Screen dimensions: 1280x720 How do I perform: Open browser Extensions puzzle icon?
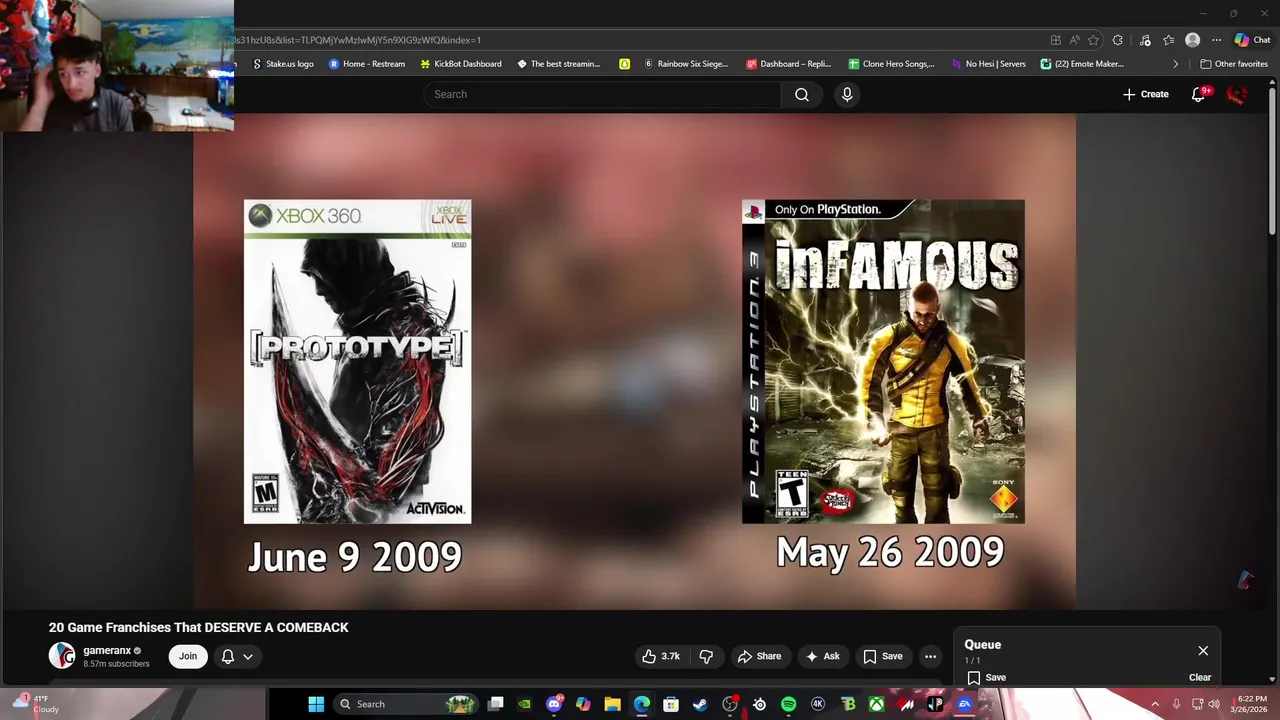click(x=1118, y=40)
